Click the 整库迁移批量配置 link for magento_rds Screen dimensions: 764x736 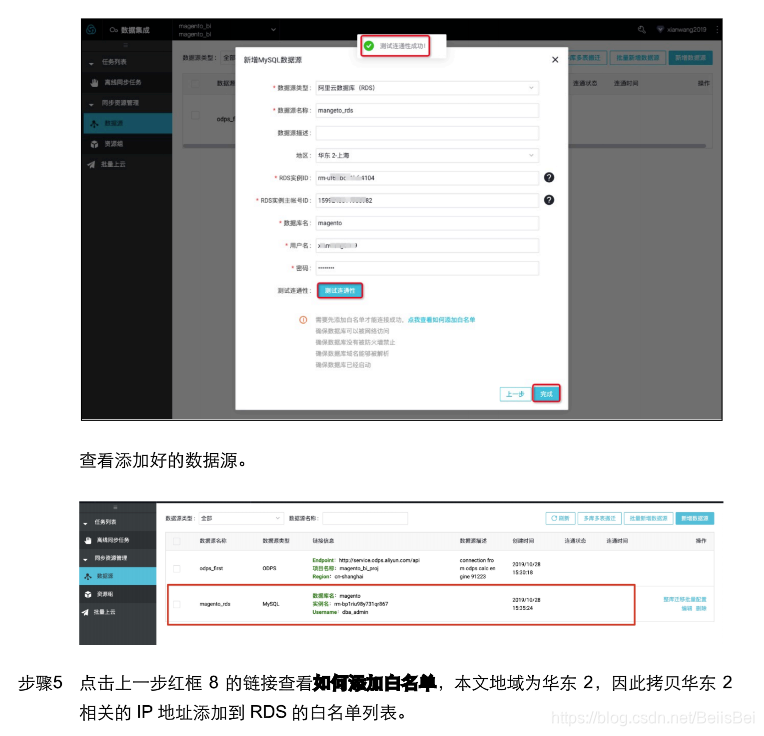[685, 600]
